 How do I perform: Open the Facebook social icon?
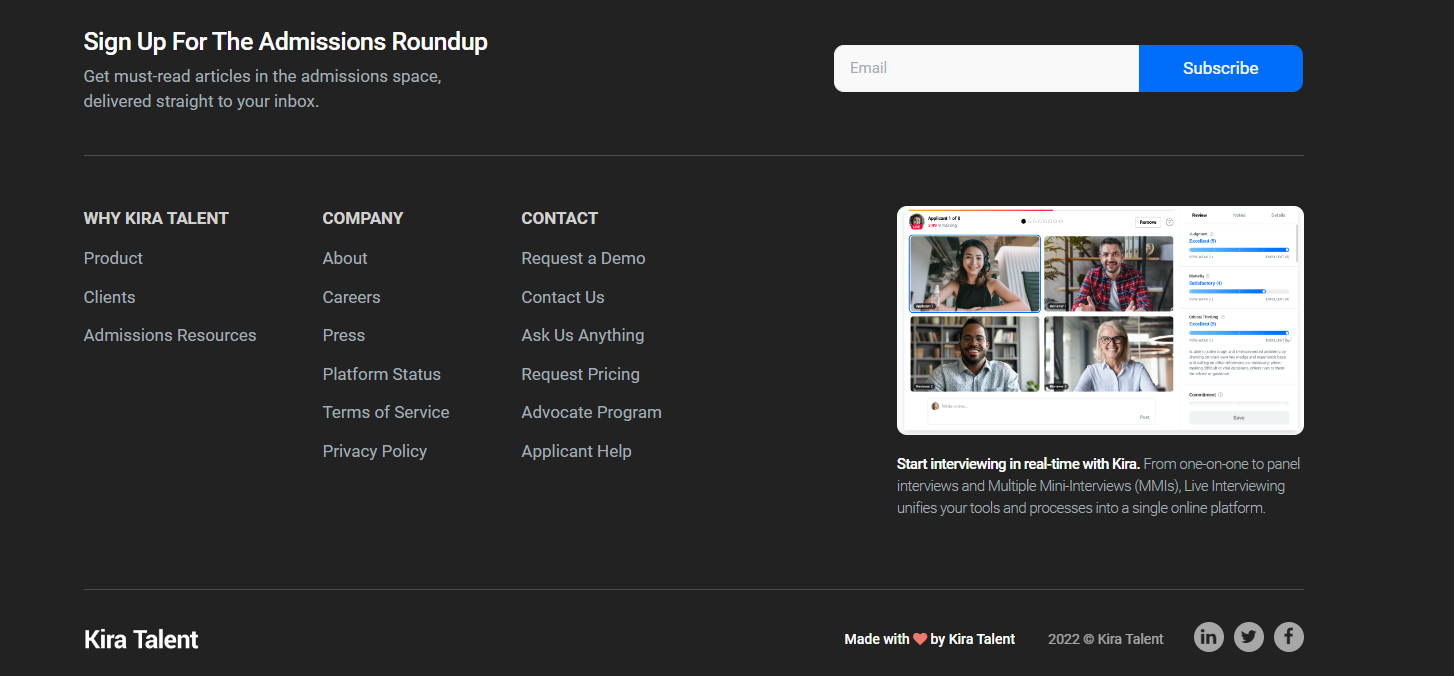coord(1288,637)
